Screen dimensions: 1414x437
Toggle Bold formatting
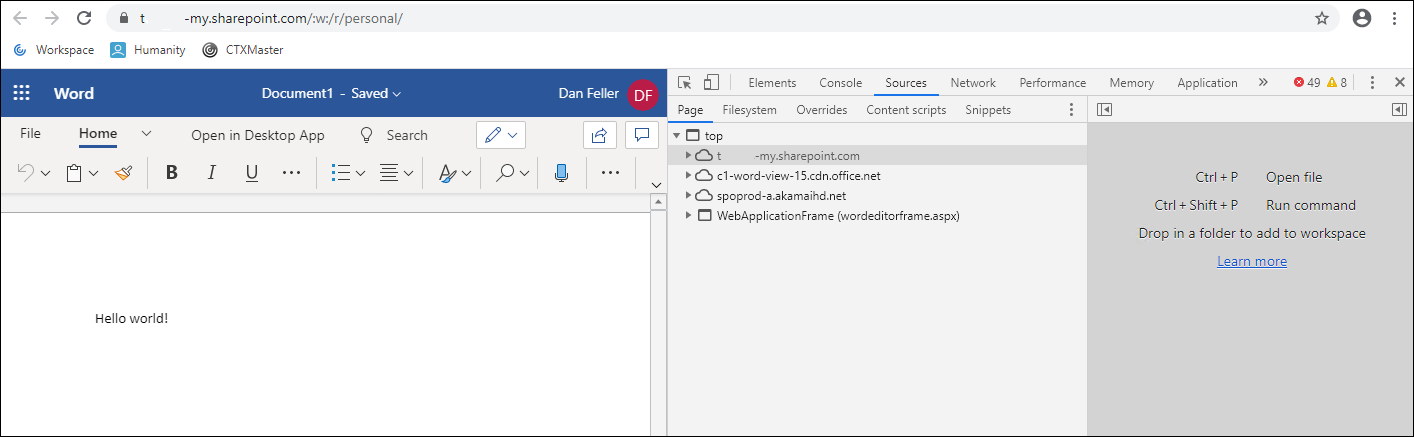point(172,173)
